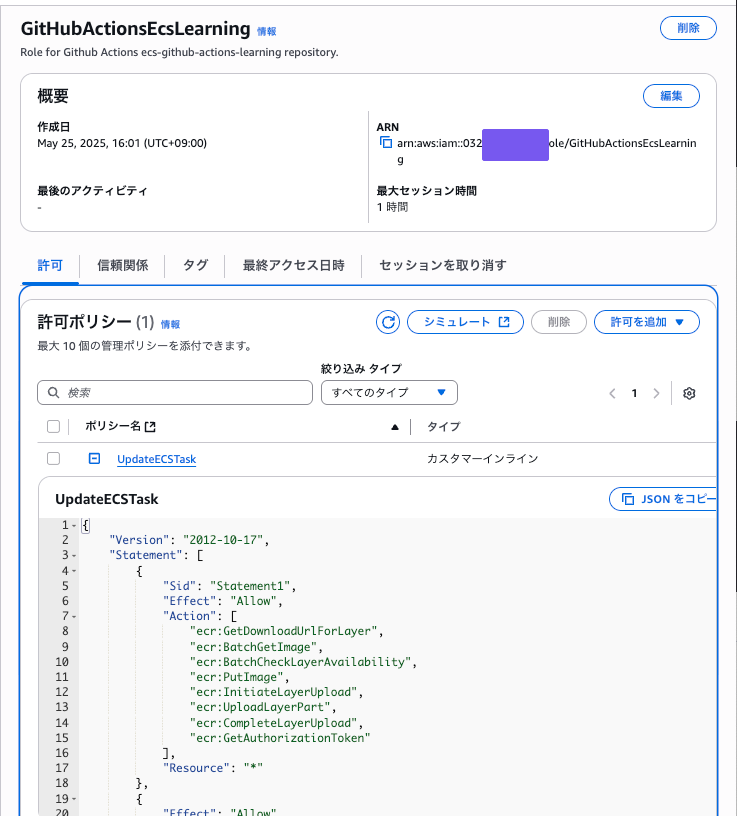Go to the next page with the arrow icon
The width and height of the screenshot is (737, 816).
point(659,393)
